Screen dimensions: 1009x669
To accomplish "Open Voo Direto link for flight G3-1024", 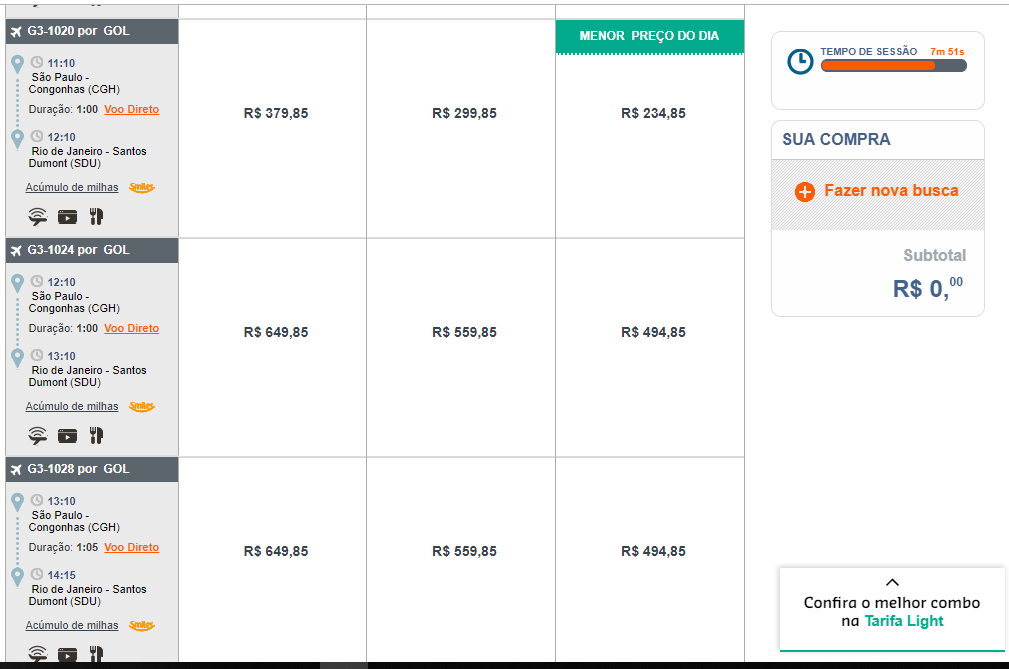I will tap(131, 328).
